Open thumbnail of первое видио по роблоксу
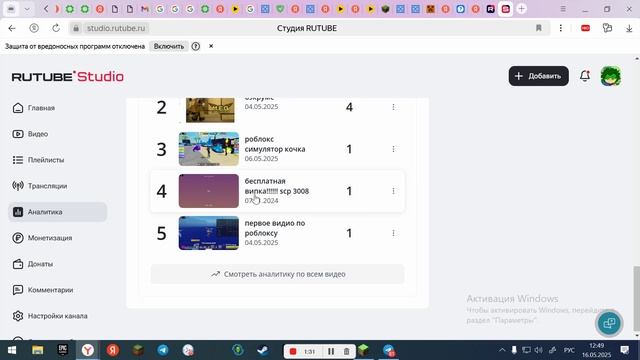The image size is (640, 360). [x=209, y=233]
